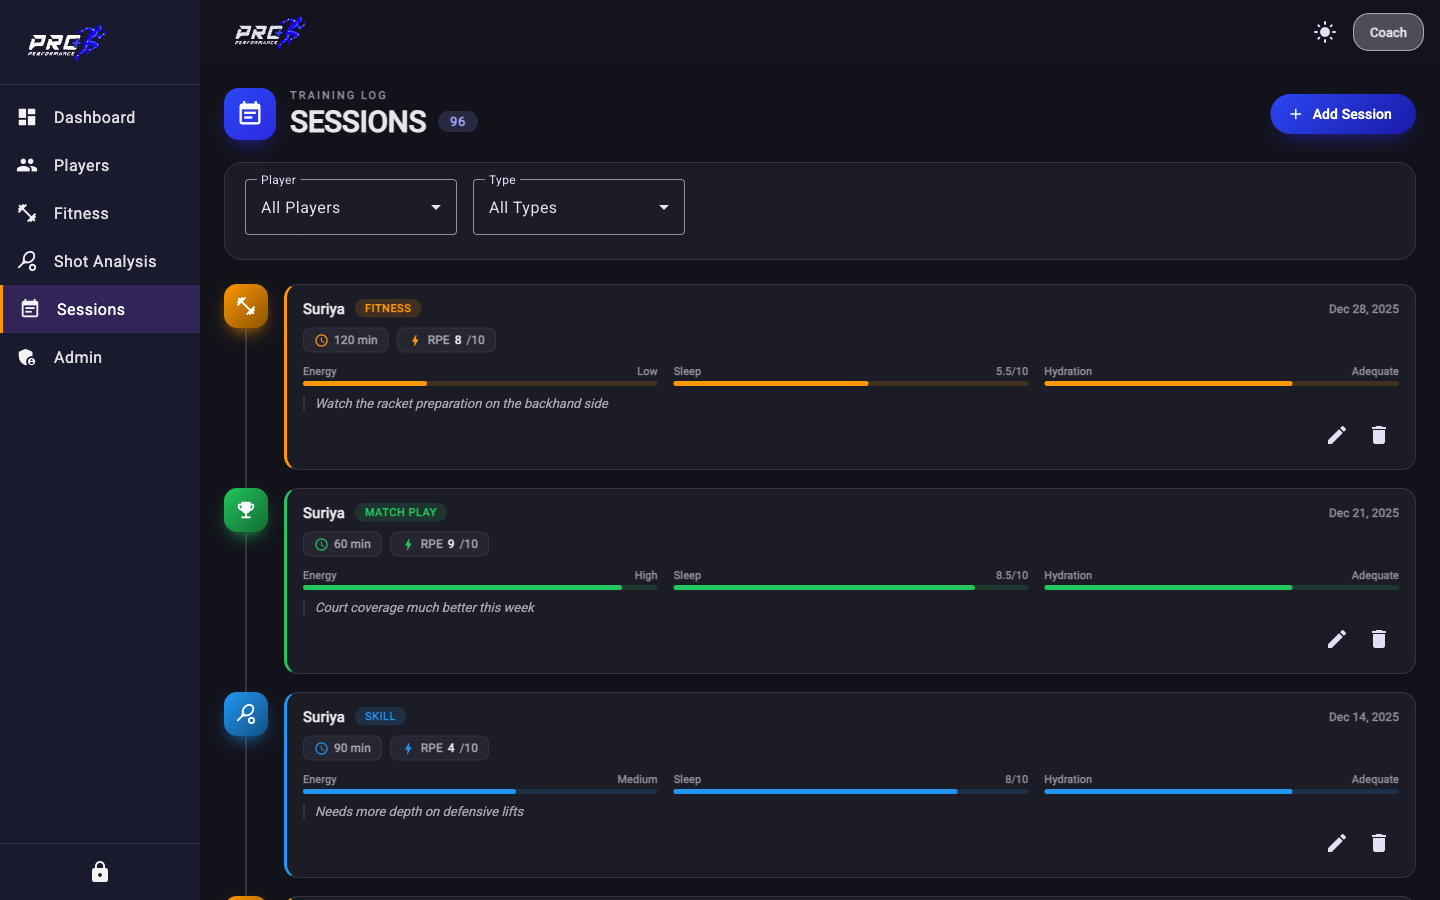The image size is (1440, 900).
Task: Click the RPE 4/10 chip
Action: pyautogui.click(x=439, y=748)
